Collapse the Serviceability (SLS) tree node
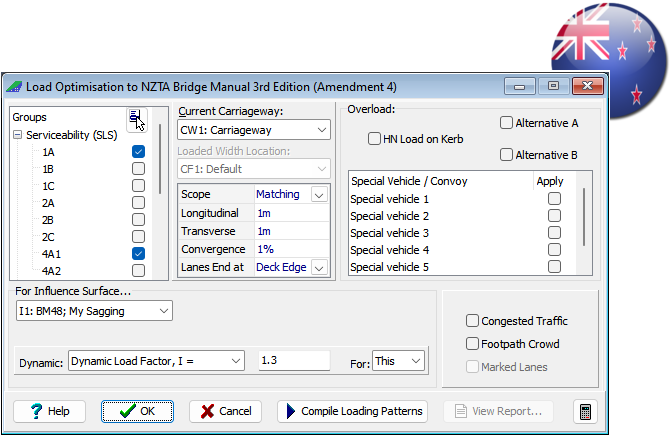 tap(18, 135)
